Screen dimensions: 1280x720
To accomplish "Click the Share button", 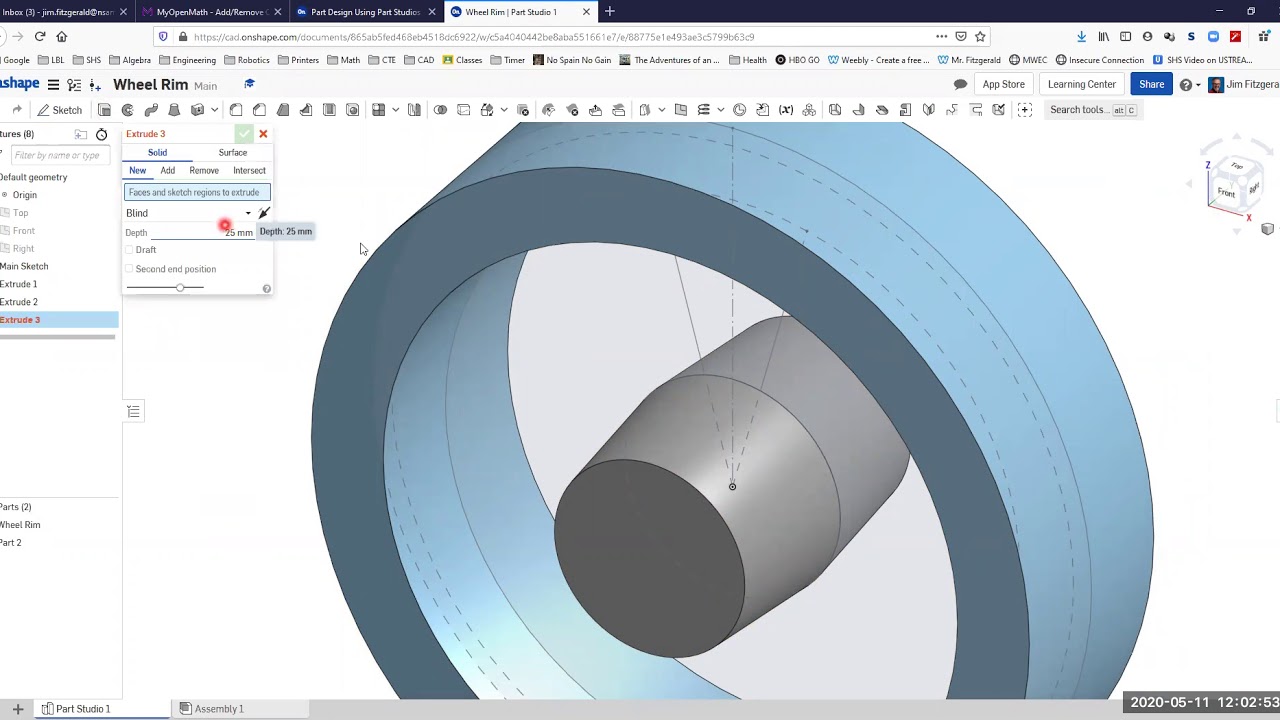I will pos(1151,85).
